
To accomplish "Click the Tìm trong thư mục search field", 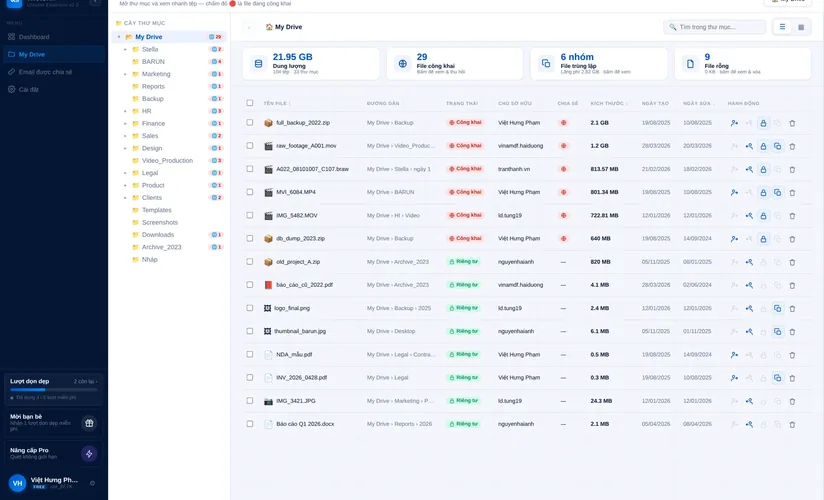I will 715,27.
